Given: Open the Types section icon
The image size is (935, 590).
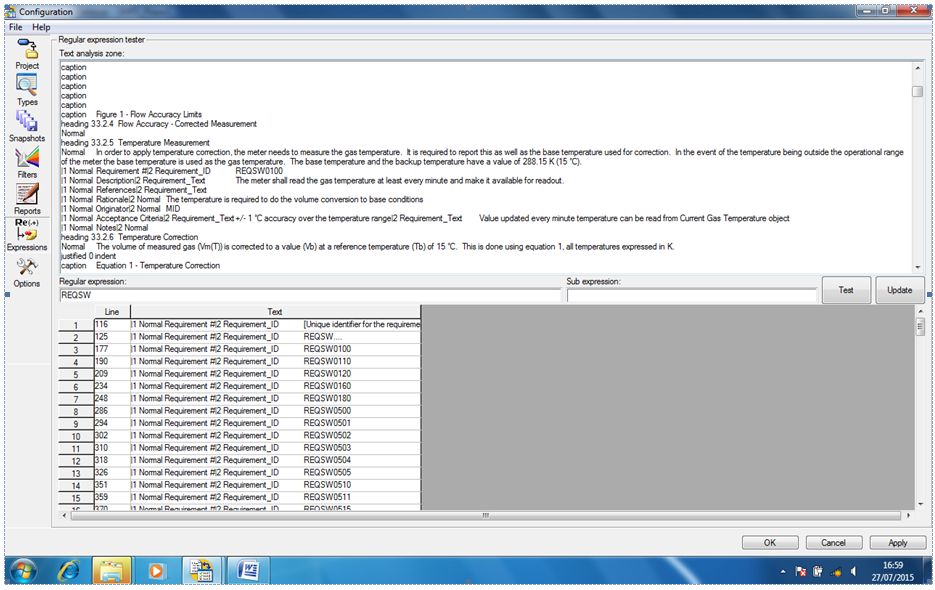Looking at the screenshot, I should click(x=27, y=85).
